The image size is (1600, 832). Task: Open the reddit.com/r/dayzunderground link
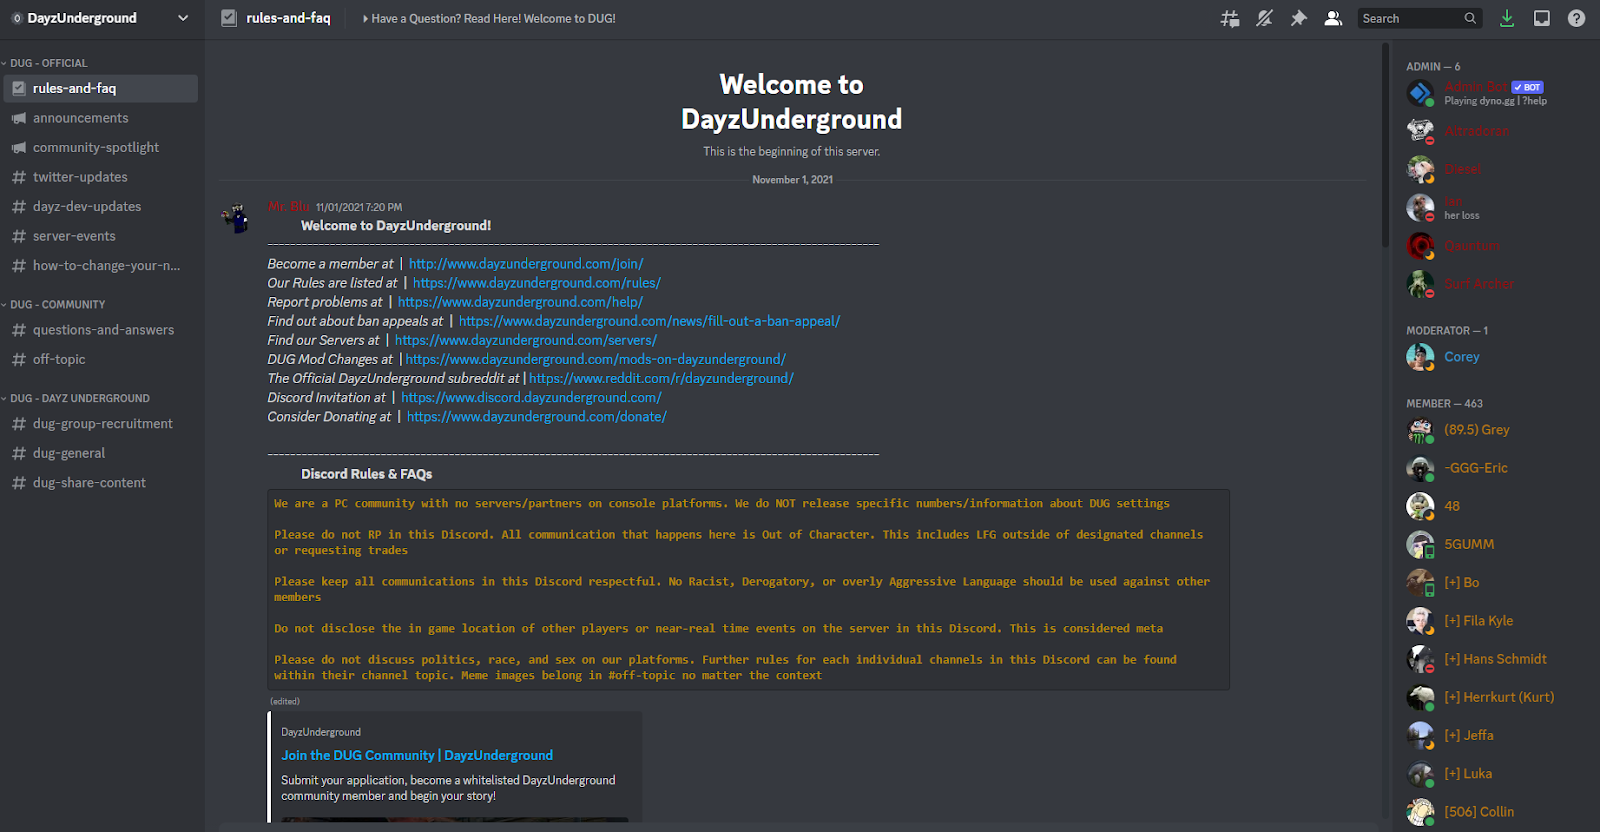pos(661,378)
